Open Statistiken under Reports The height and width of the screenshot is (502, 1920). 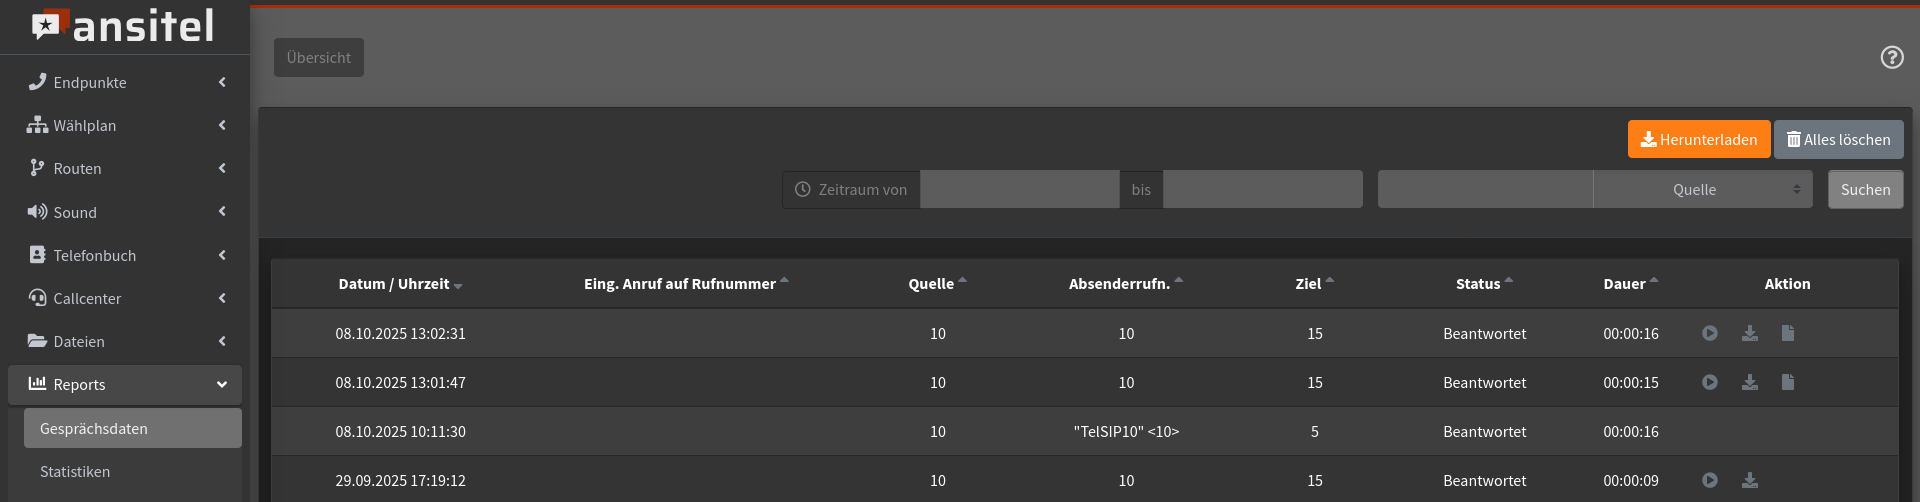pyautogui.click(x=75, y=472)
